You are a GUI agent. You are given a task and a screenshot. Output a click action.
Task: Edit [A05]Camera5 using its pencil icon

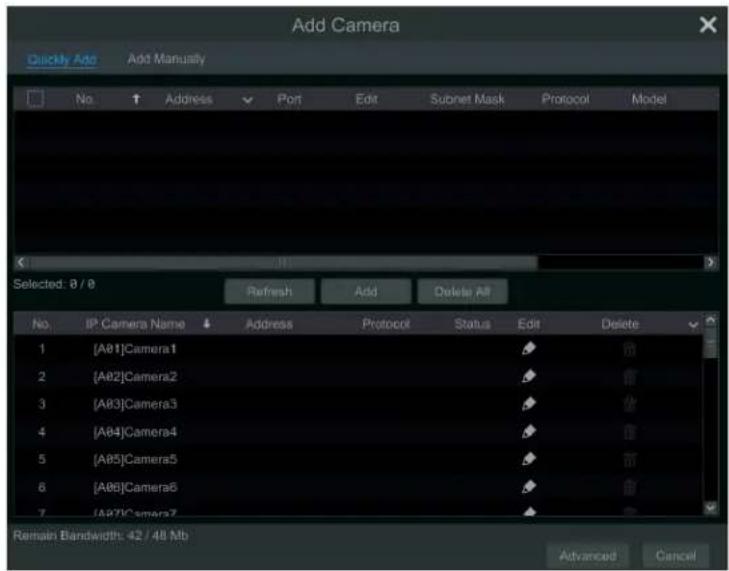529,459
